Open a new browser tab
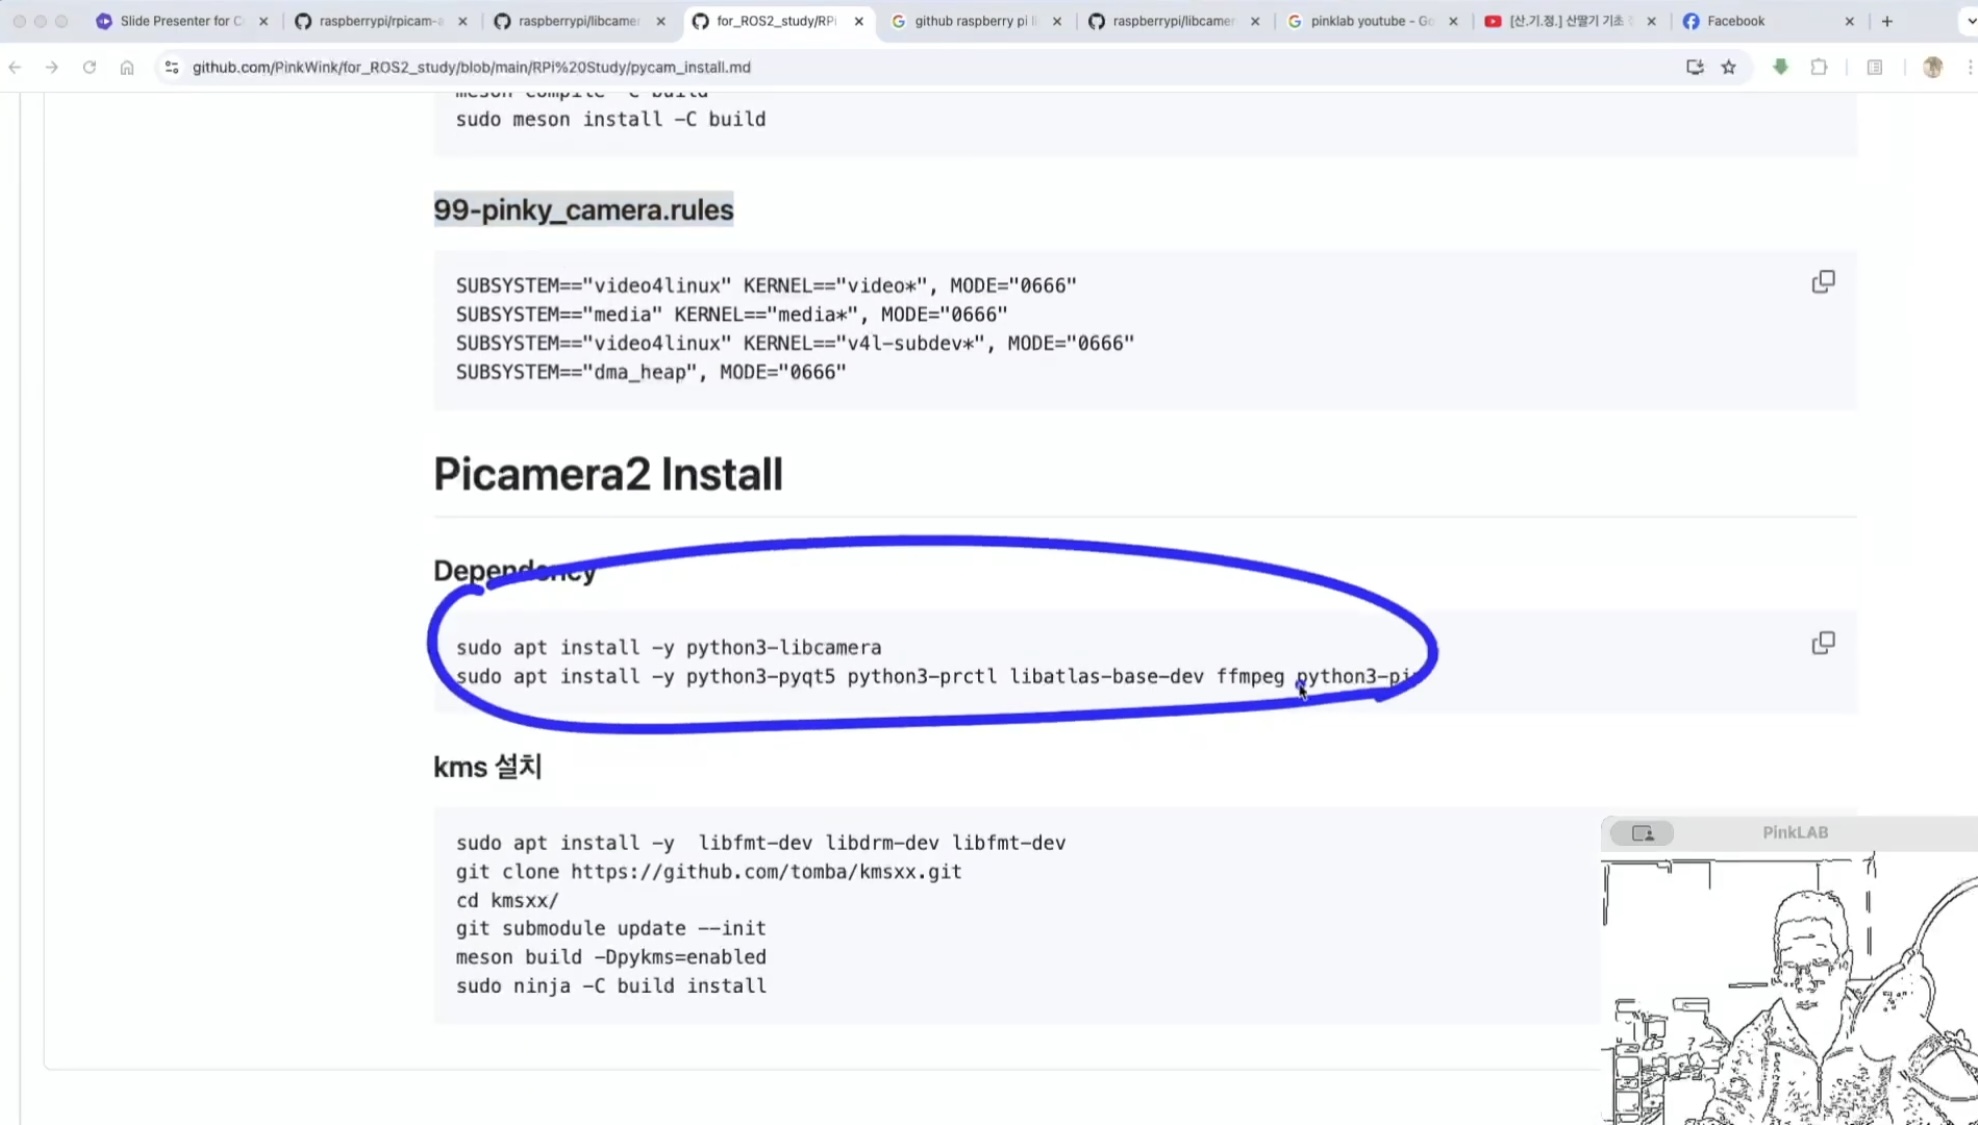Viewport: 1978px width, 1125px height. [x=1887, y=21]
